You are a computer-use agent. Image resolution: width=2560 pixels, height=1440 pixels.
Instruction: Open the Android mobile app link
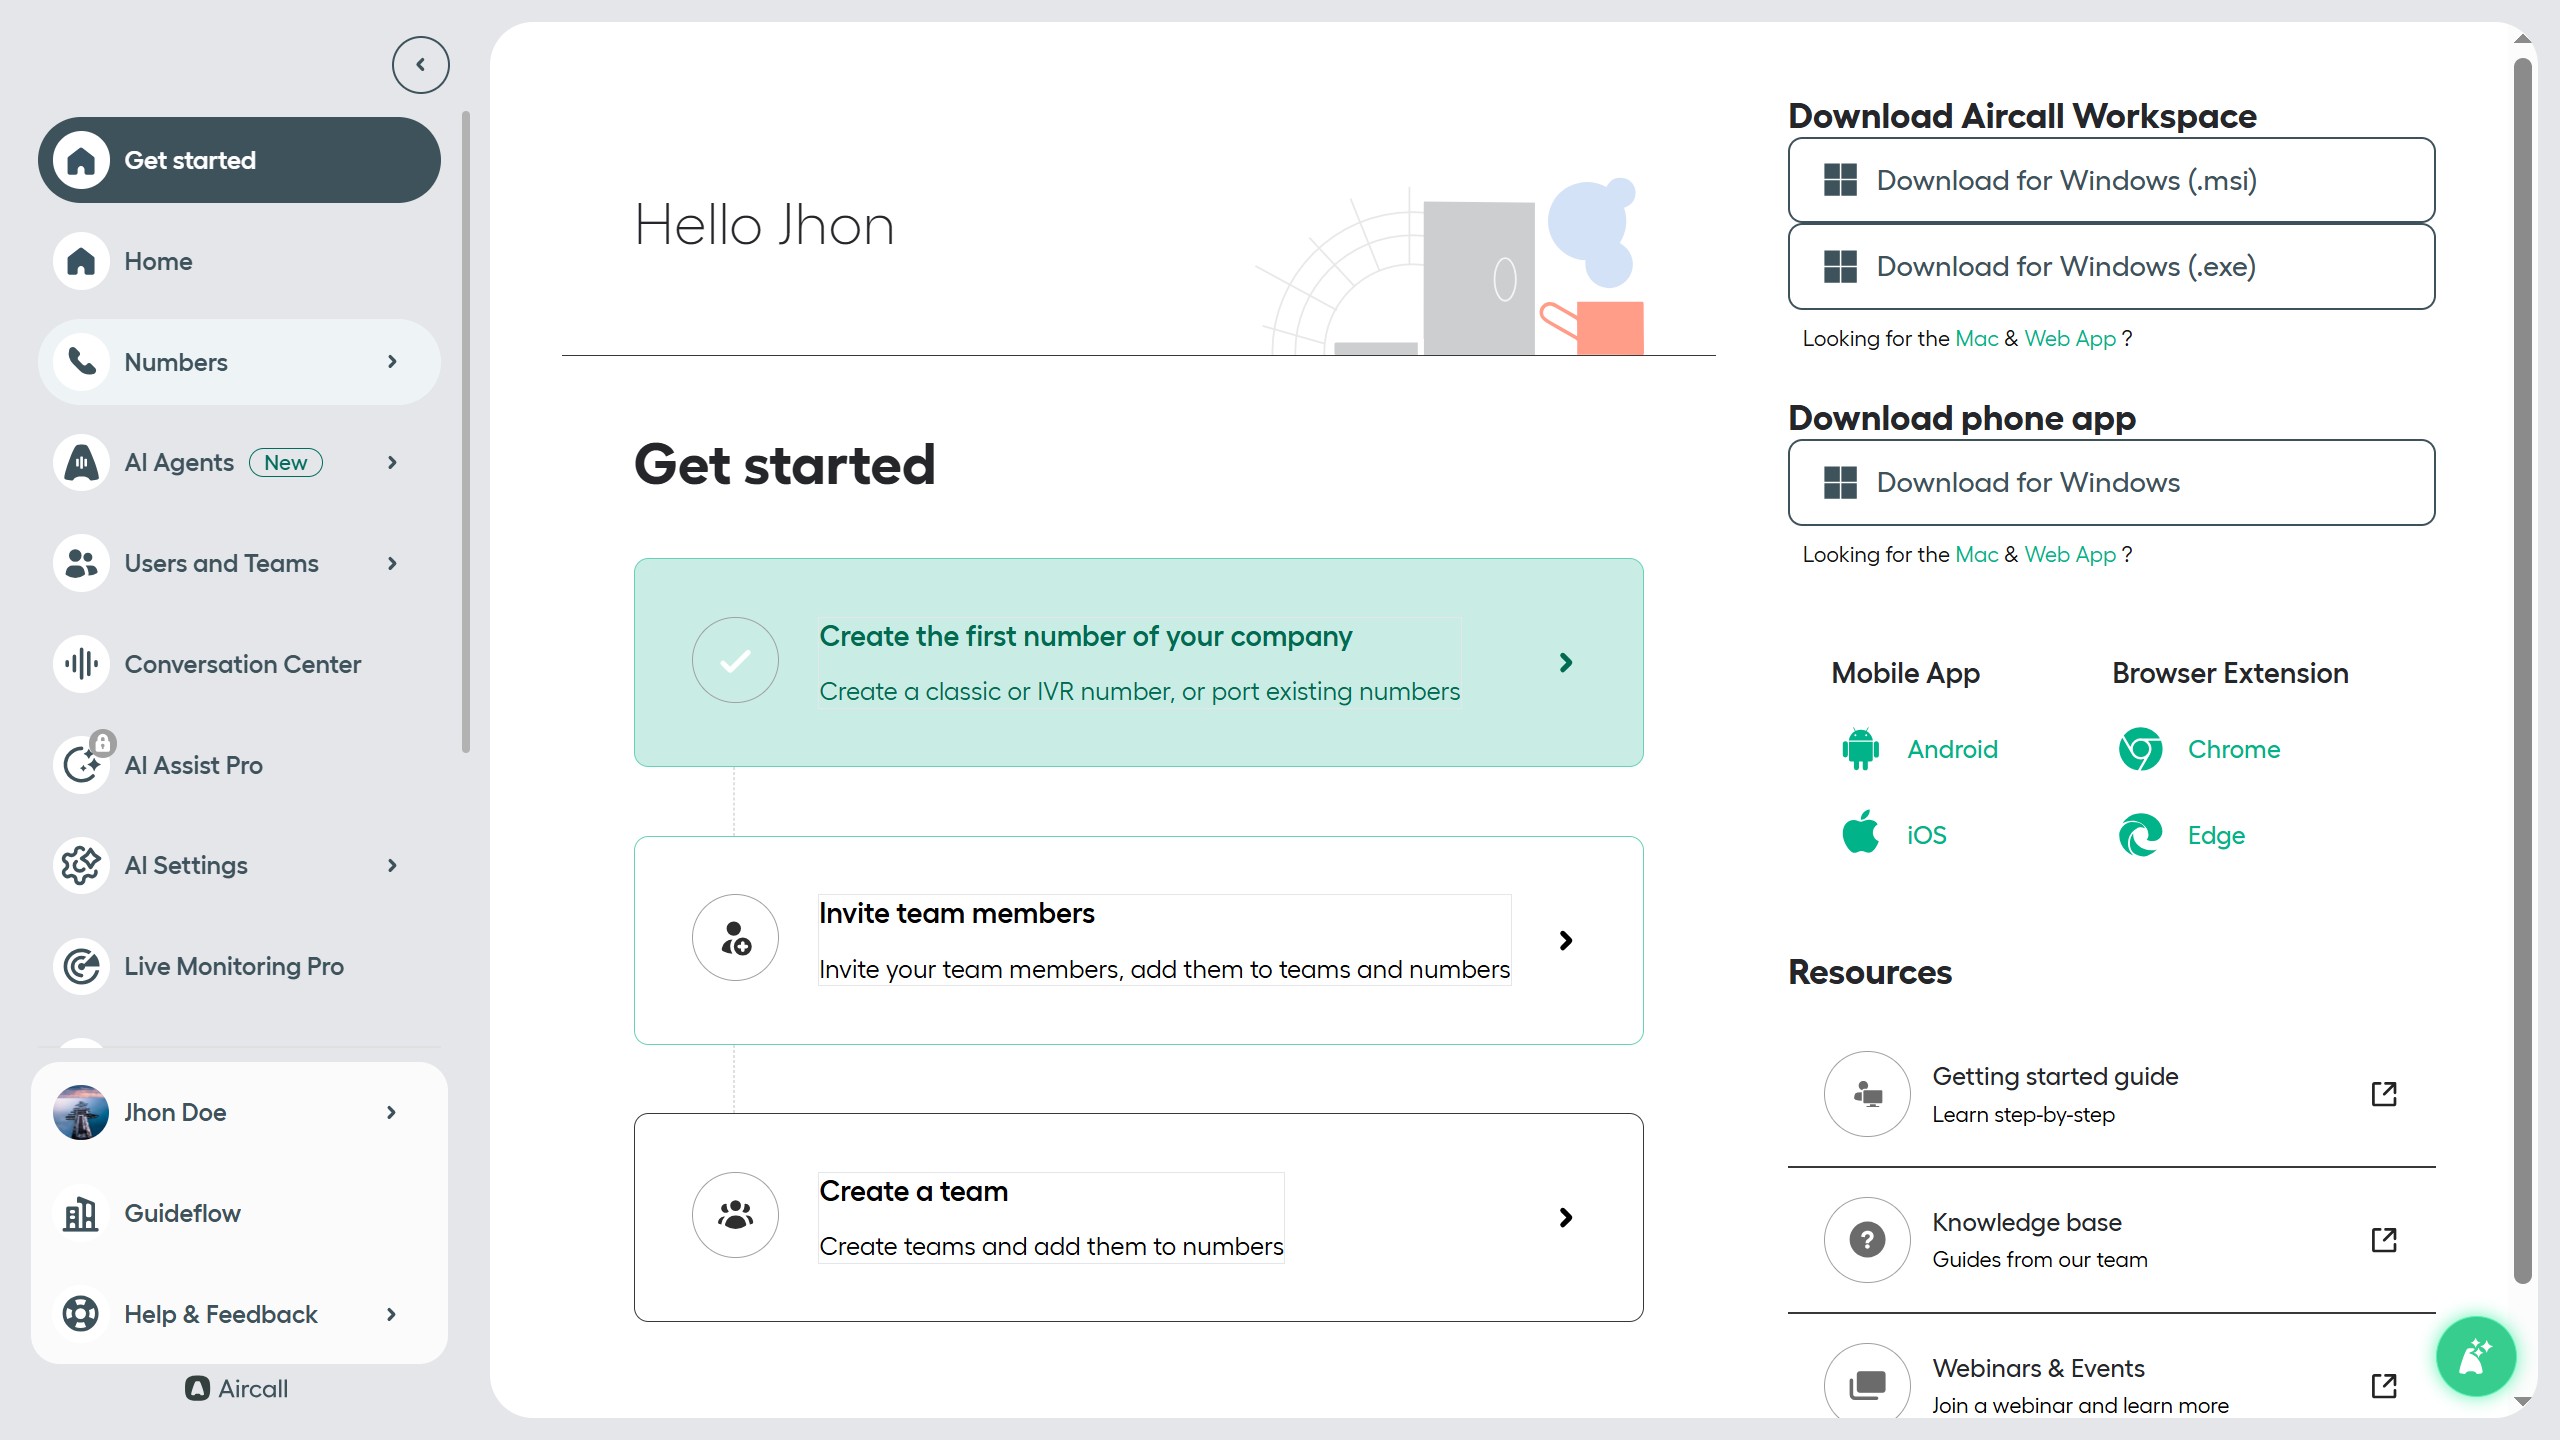pyautogui.click(x=1952, y=749)
